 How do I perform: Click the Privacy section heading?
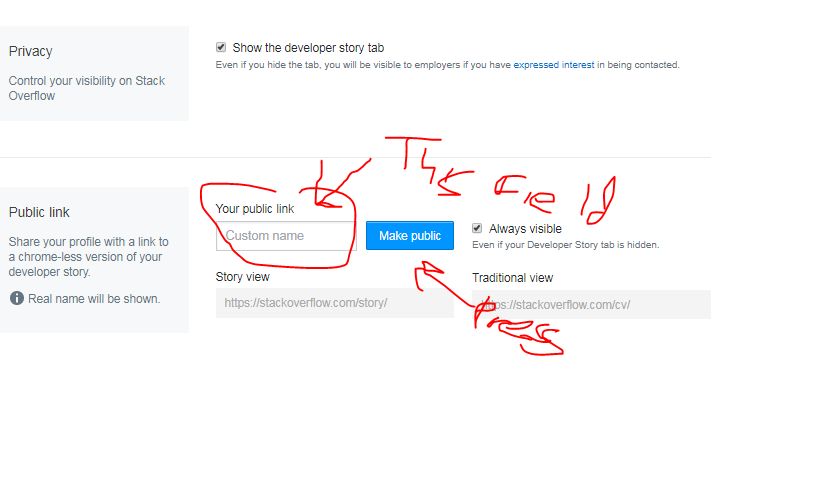[x=31, y=51]
